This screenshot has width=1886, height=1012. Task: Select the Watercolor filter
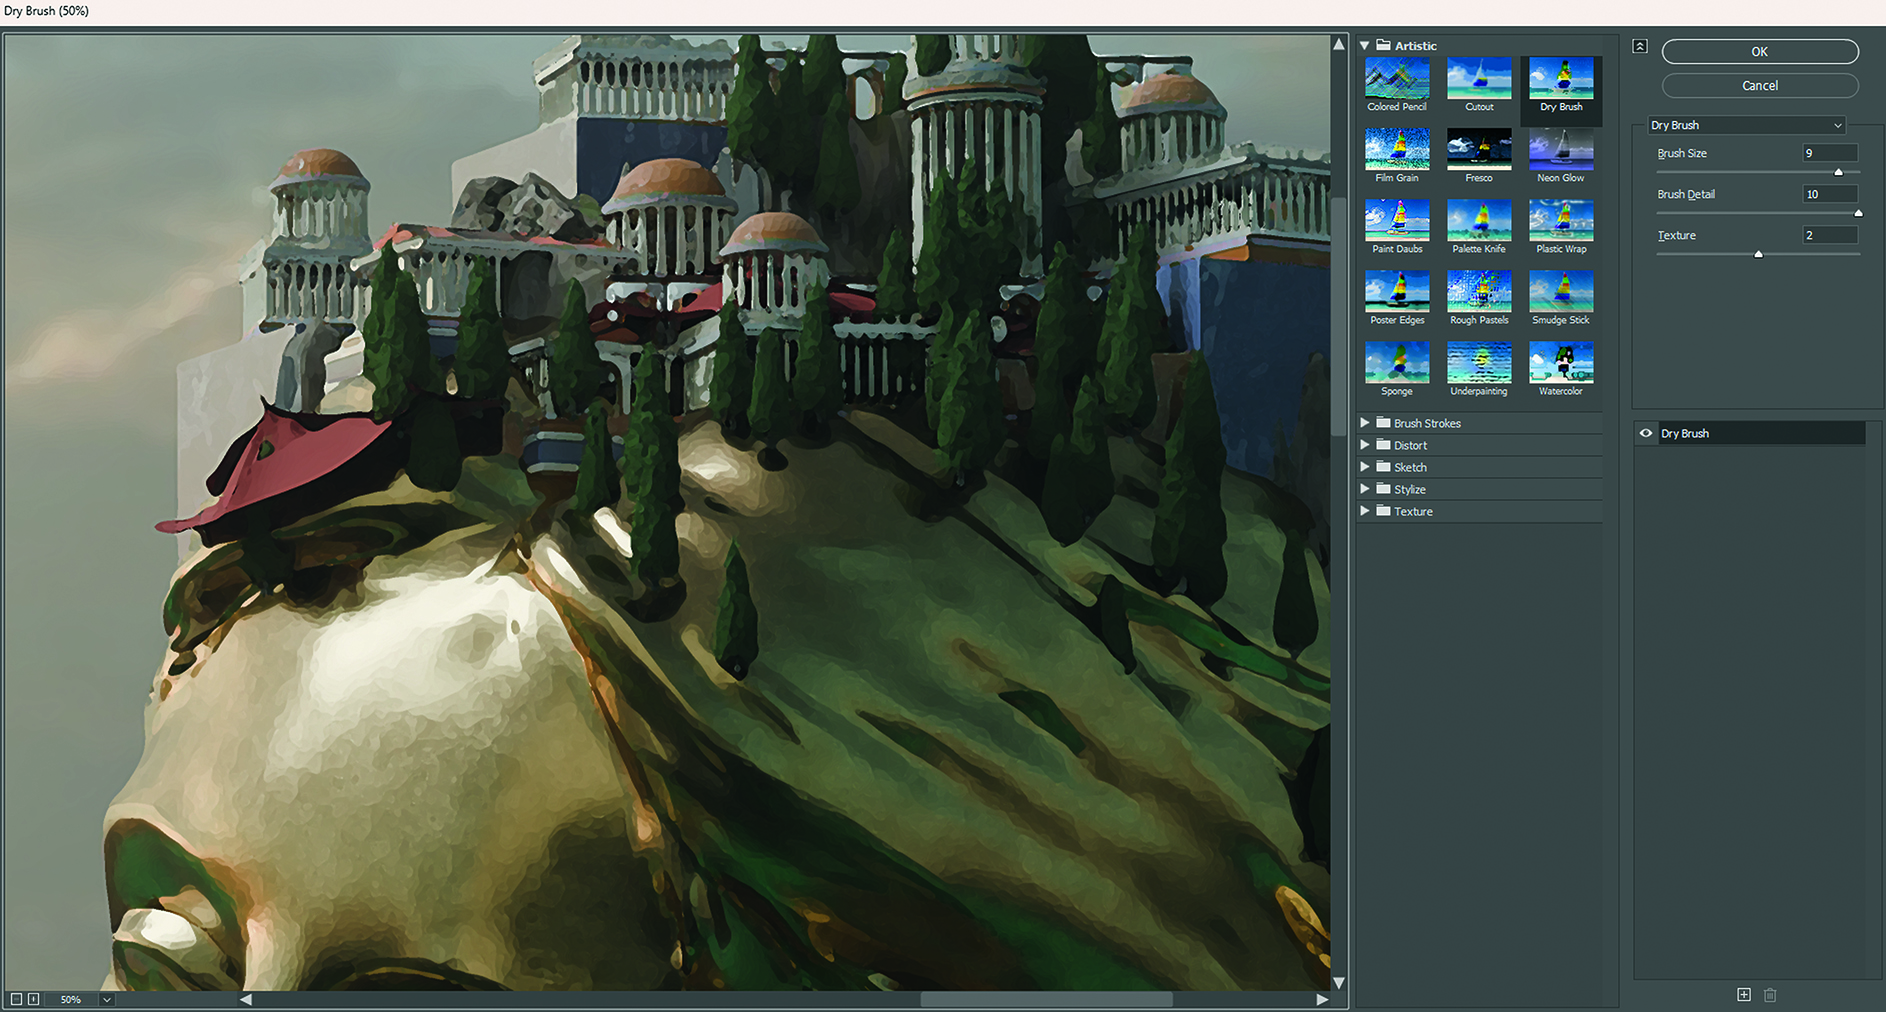(1560, 364)
